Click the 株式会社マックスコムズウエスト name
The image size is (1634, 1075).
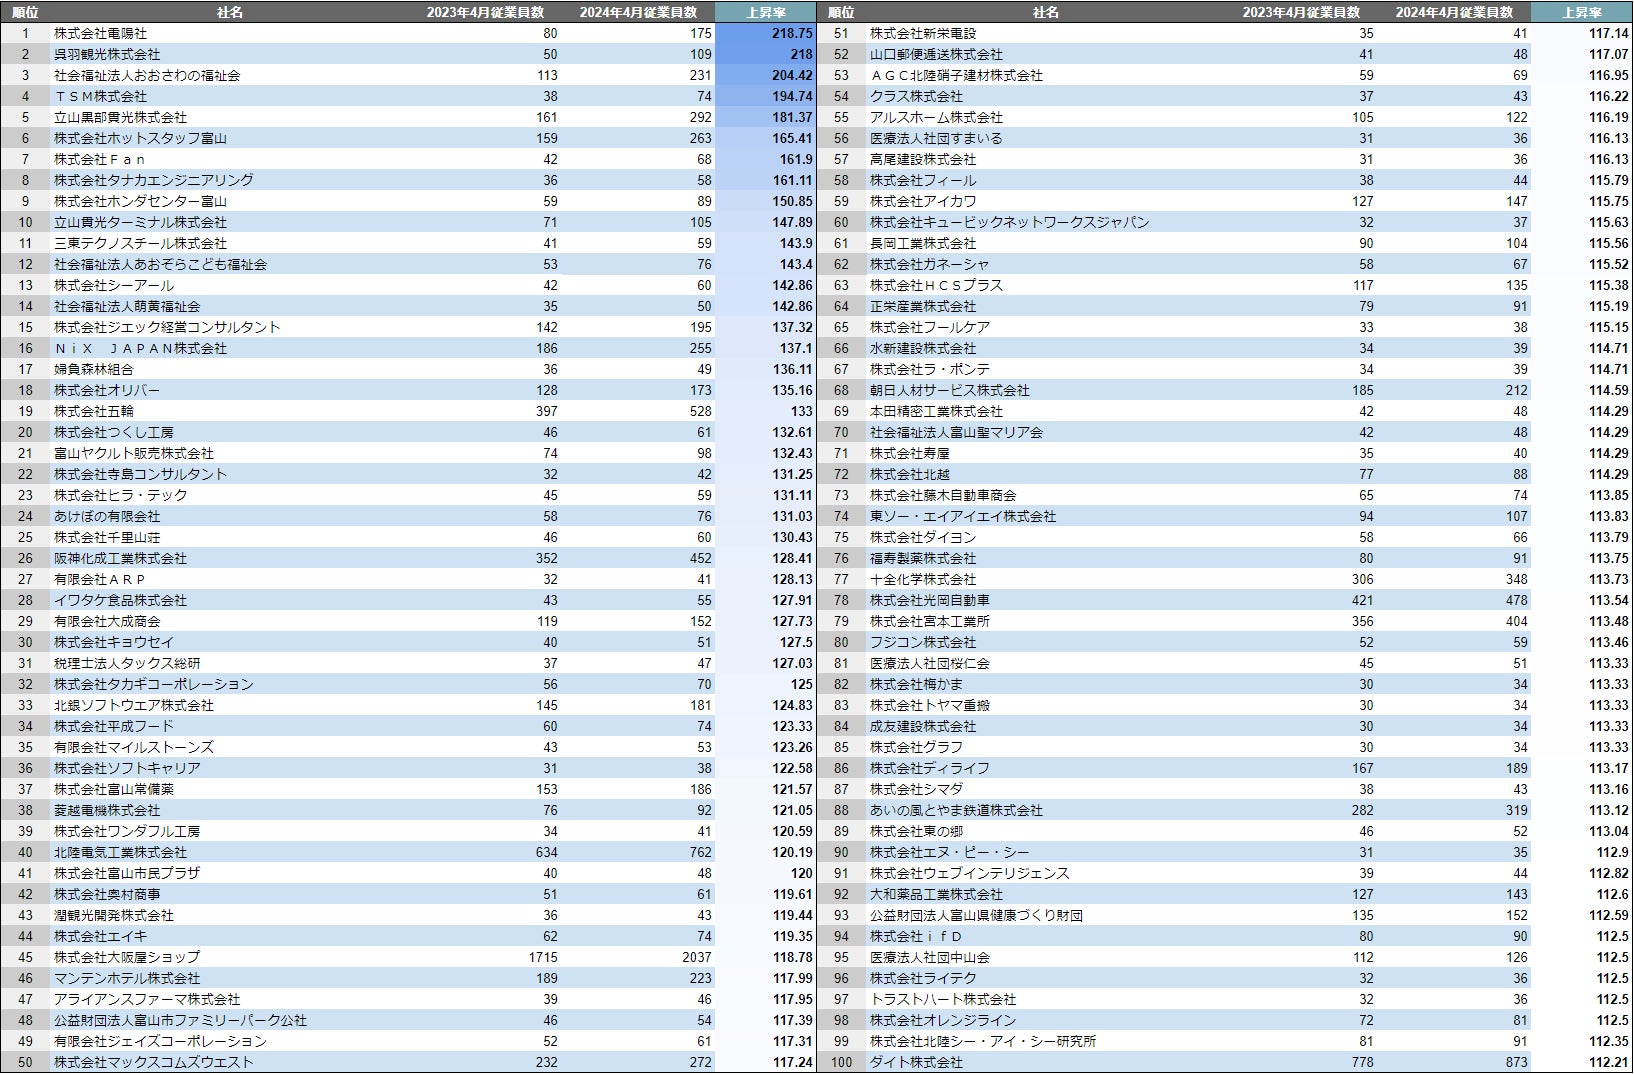(154, 1062)
